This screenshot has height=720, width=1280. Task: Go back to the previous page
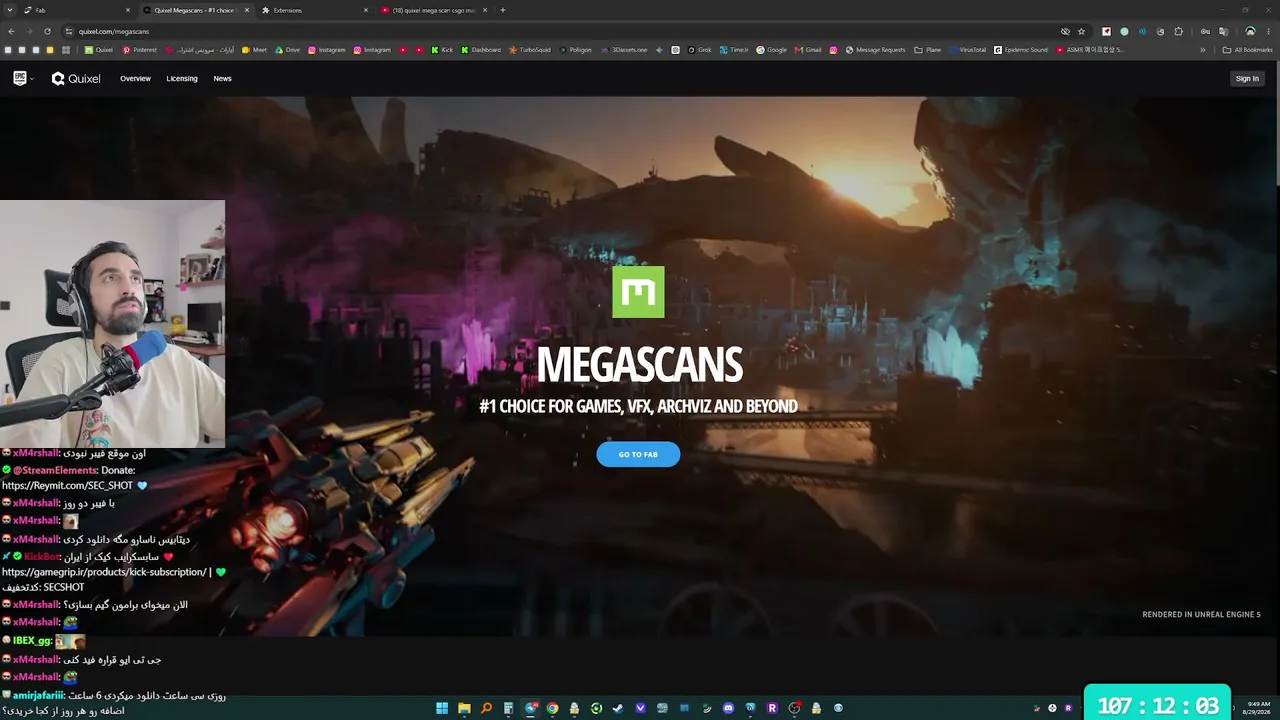click(12, 31)
